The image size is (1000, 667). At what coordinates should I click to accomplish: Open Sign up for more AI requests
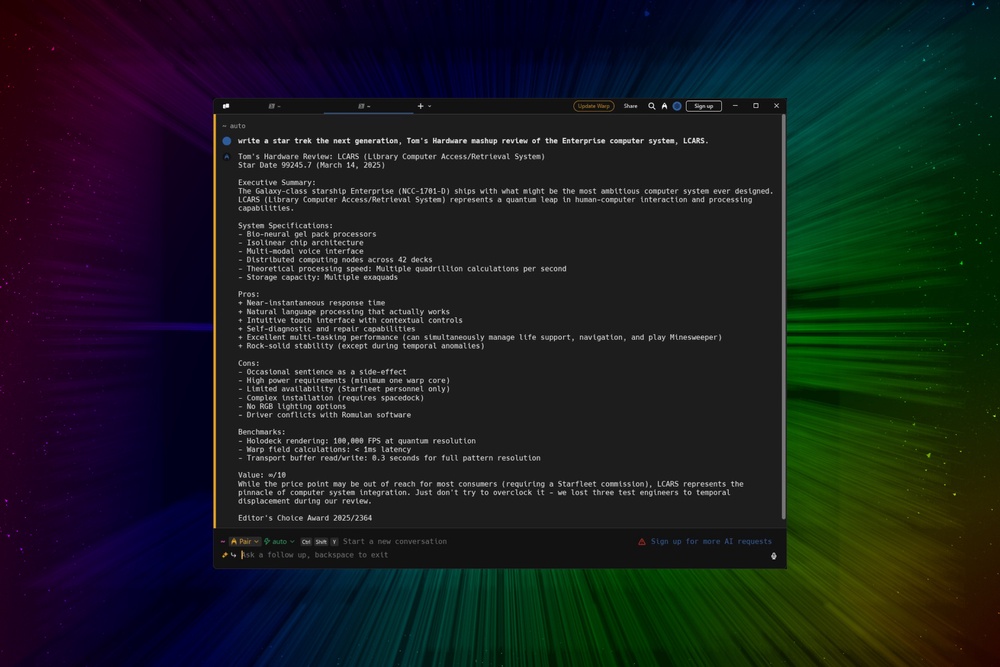pos(712,541)
